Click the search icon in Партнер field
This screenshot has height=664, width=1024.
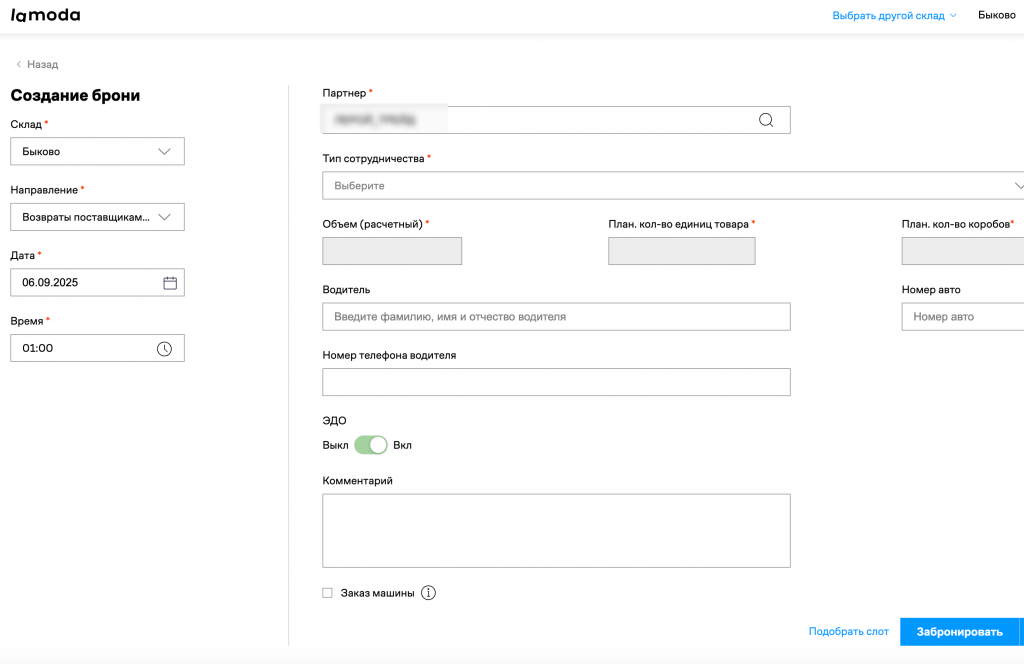coord(766,120)
